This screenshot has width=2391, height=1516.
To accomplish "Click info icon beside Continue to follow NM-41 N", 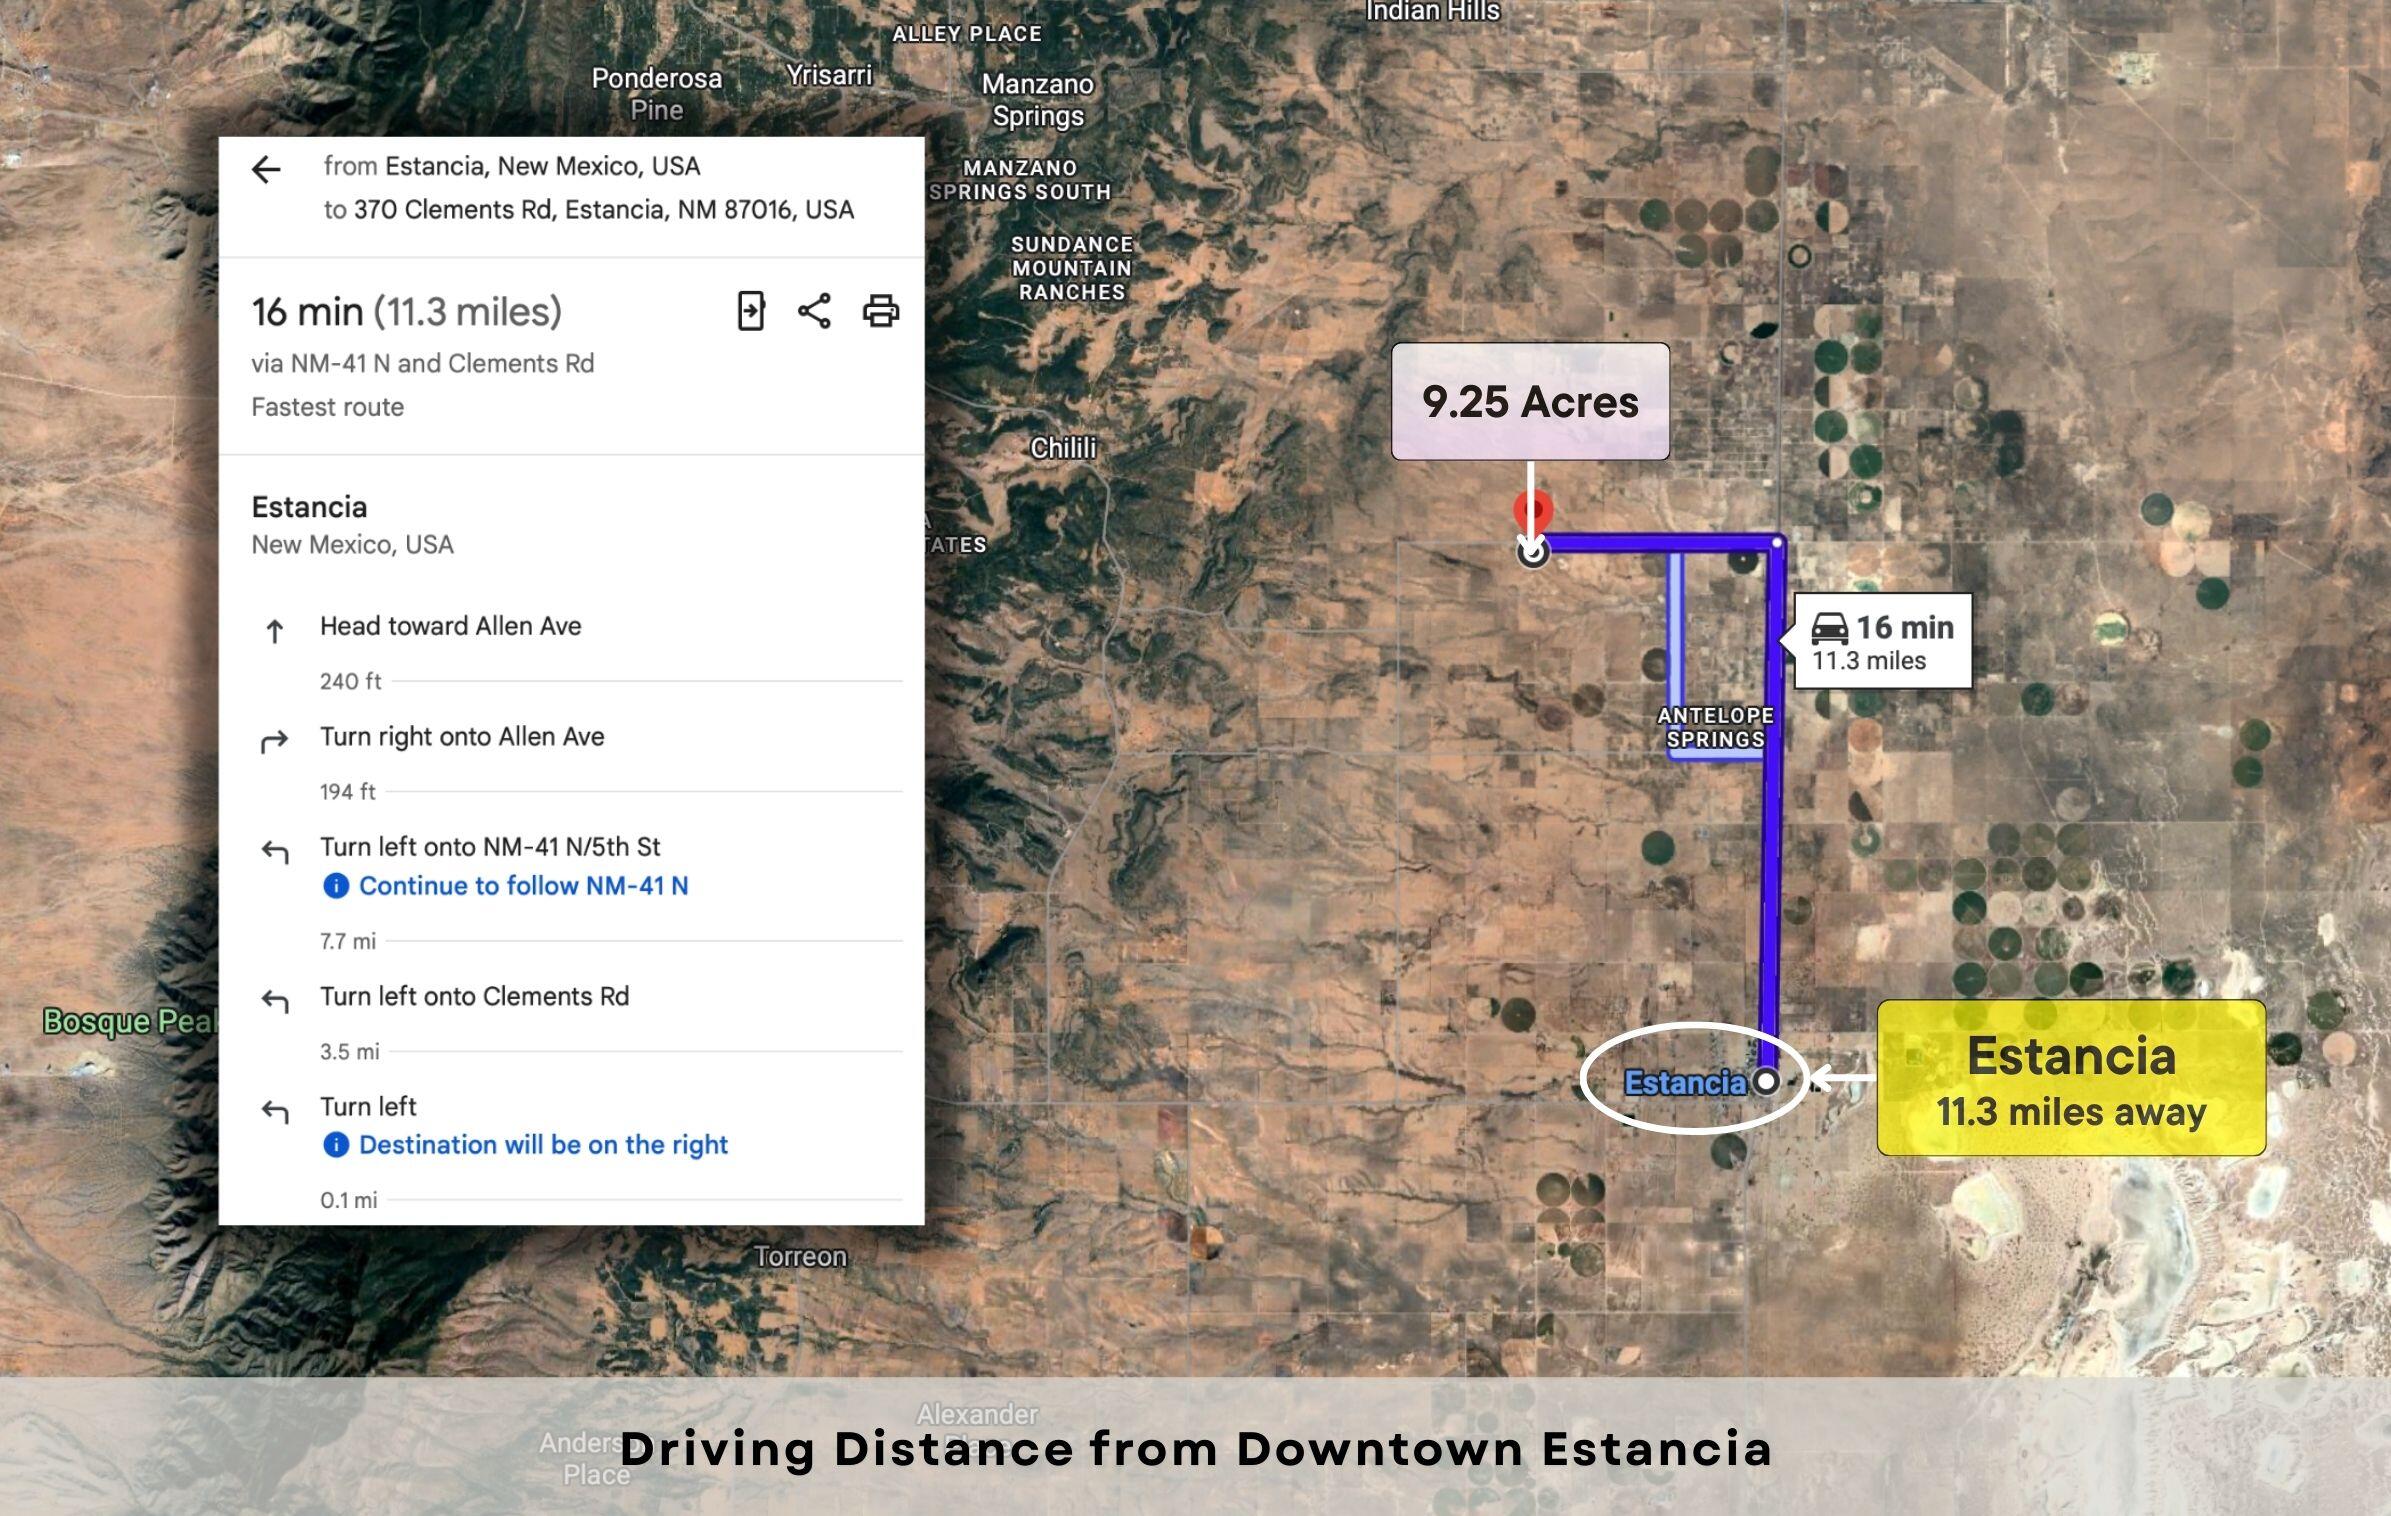I will [x=336, y=885].
